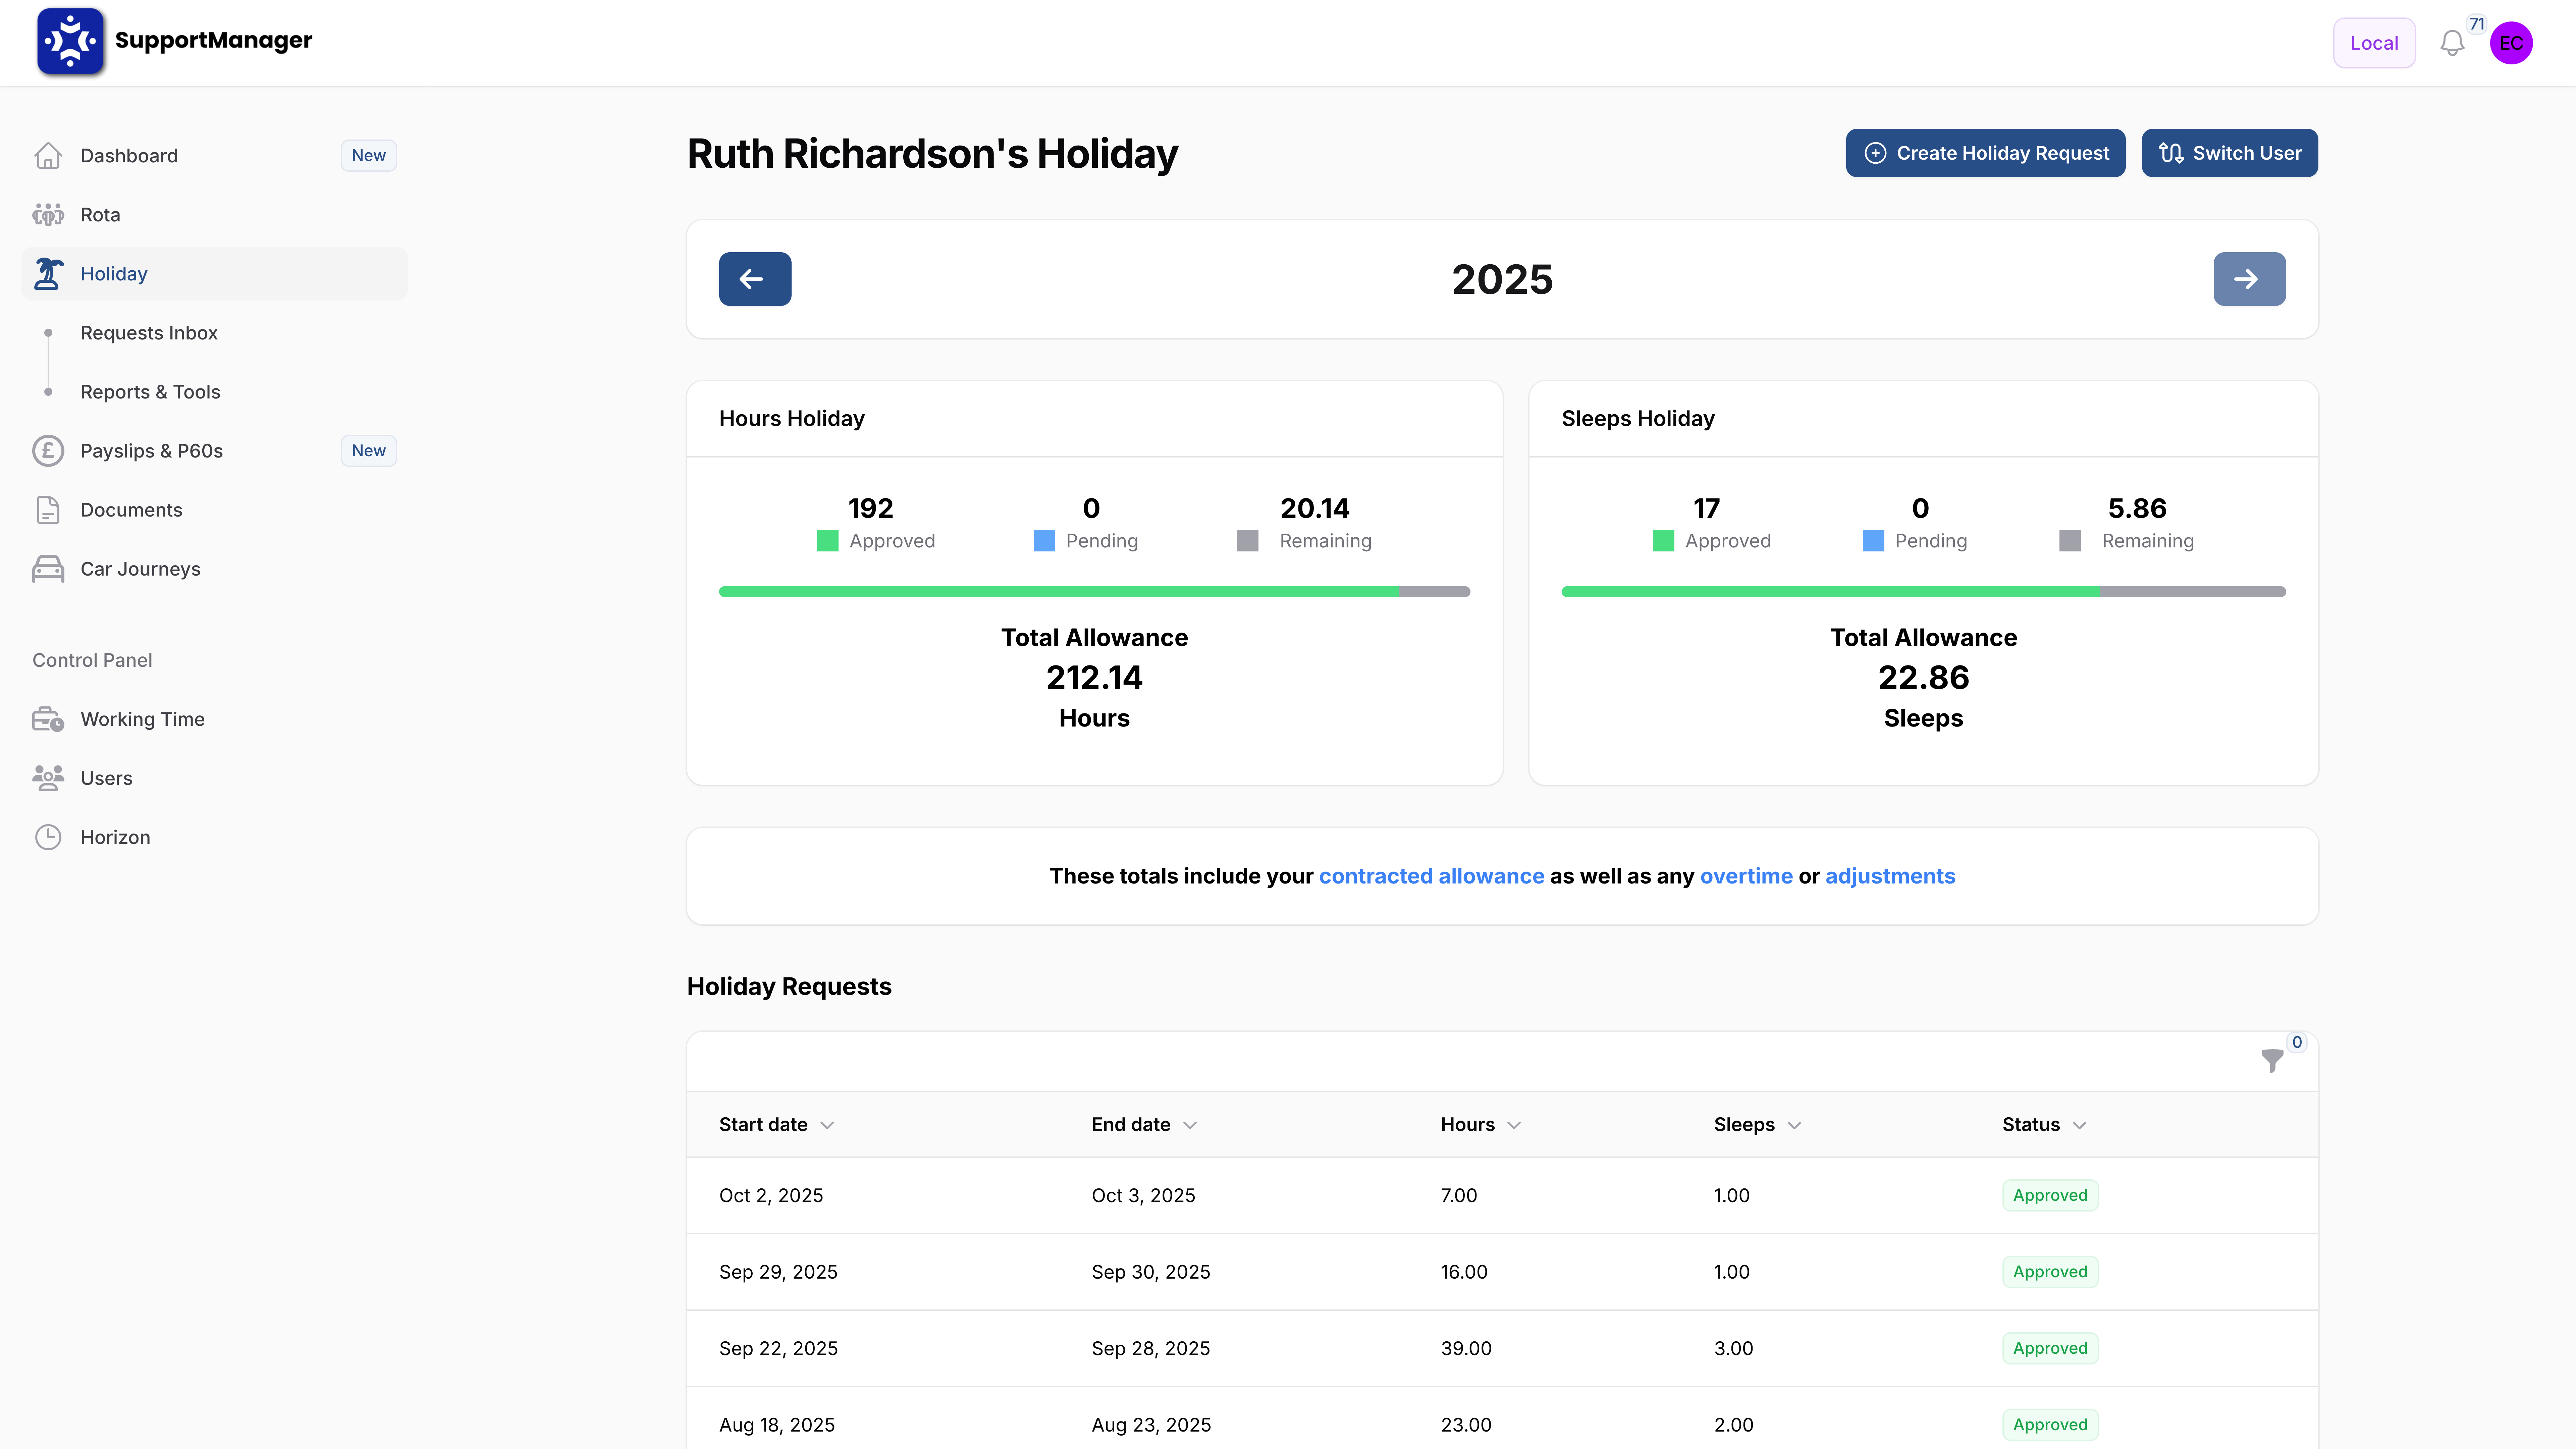The image size is (2576, 1449).
Task: Open the Users menu item
Action: pos(214,778)
